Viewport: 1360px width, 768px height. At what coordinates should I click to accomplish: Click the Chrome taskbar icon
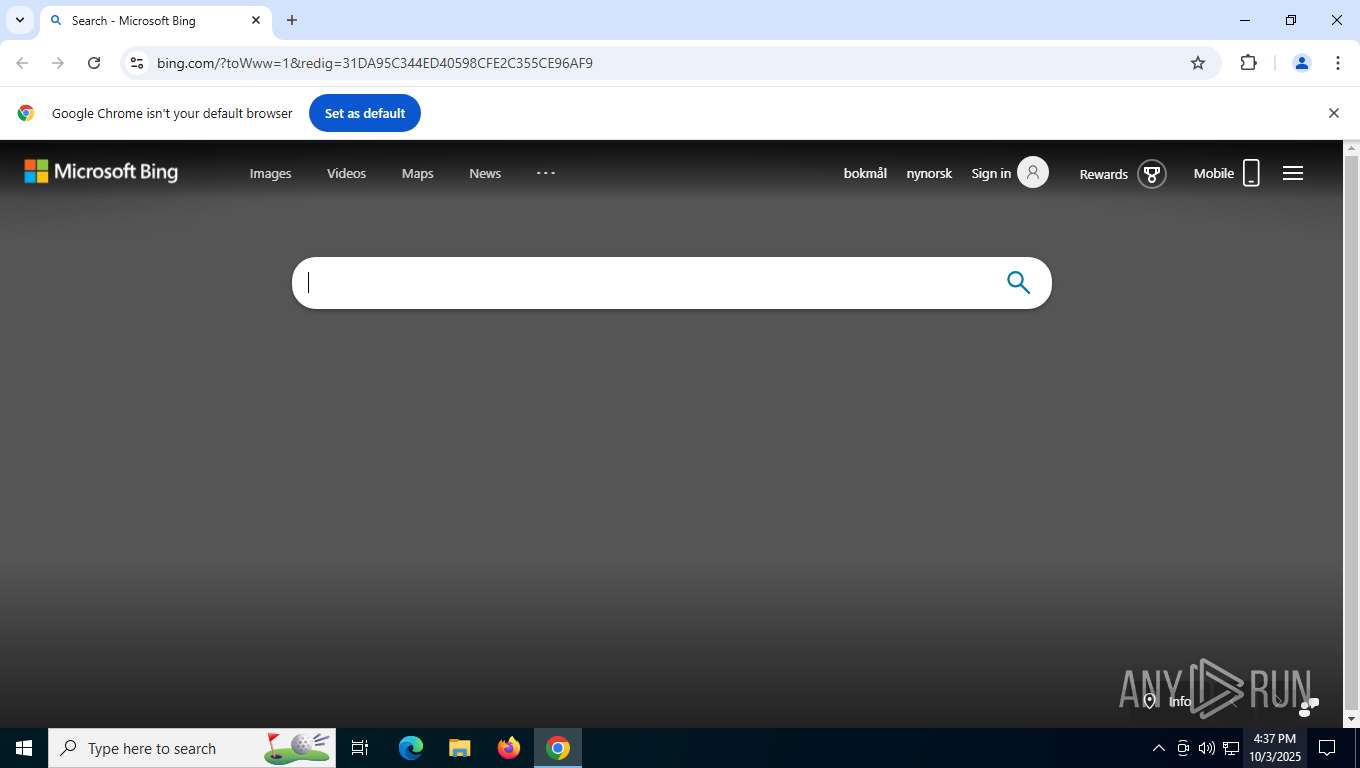(558, 748)
